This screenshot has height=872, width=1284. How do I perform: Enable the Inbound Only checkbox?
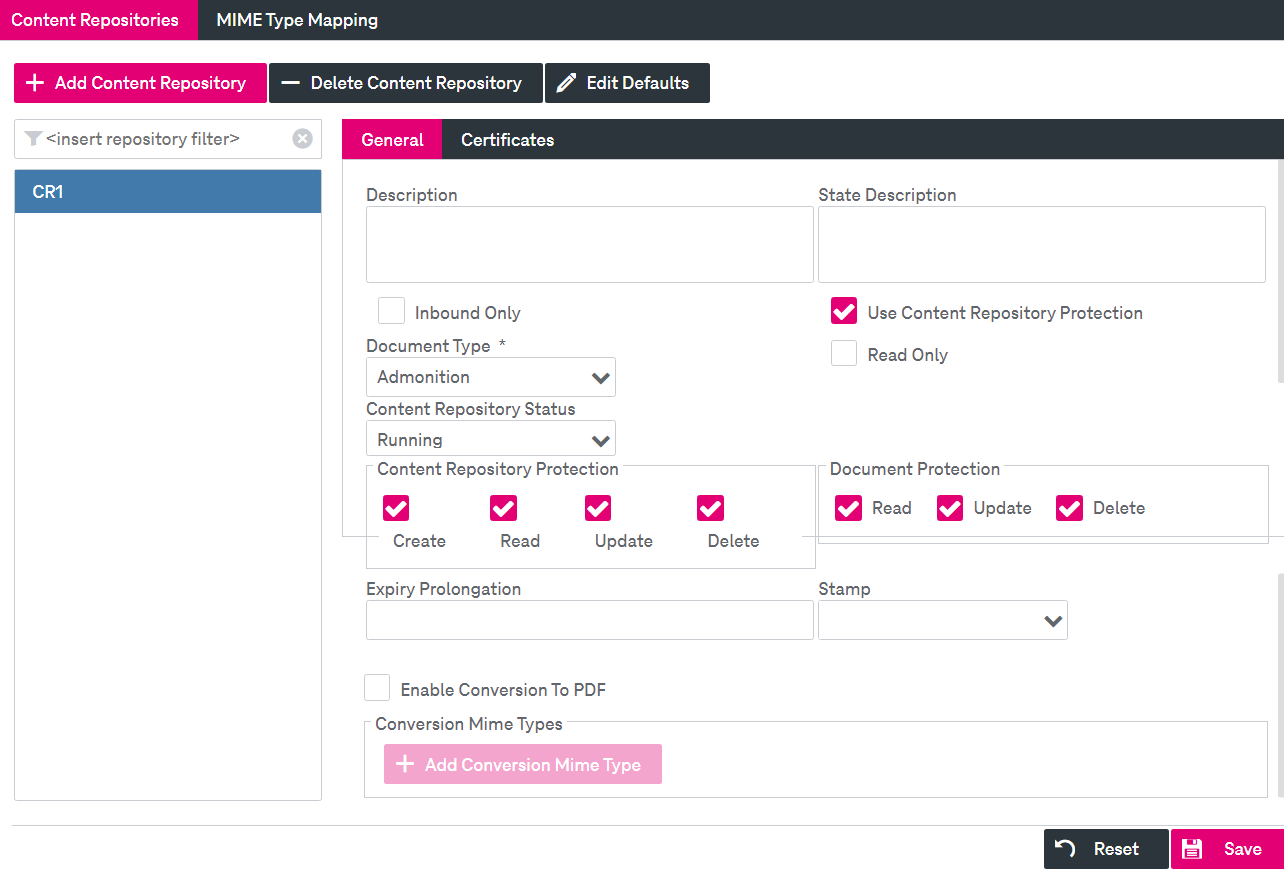pos(391,311)
